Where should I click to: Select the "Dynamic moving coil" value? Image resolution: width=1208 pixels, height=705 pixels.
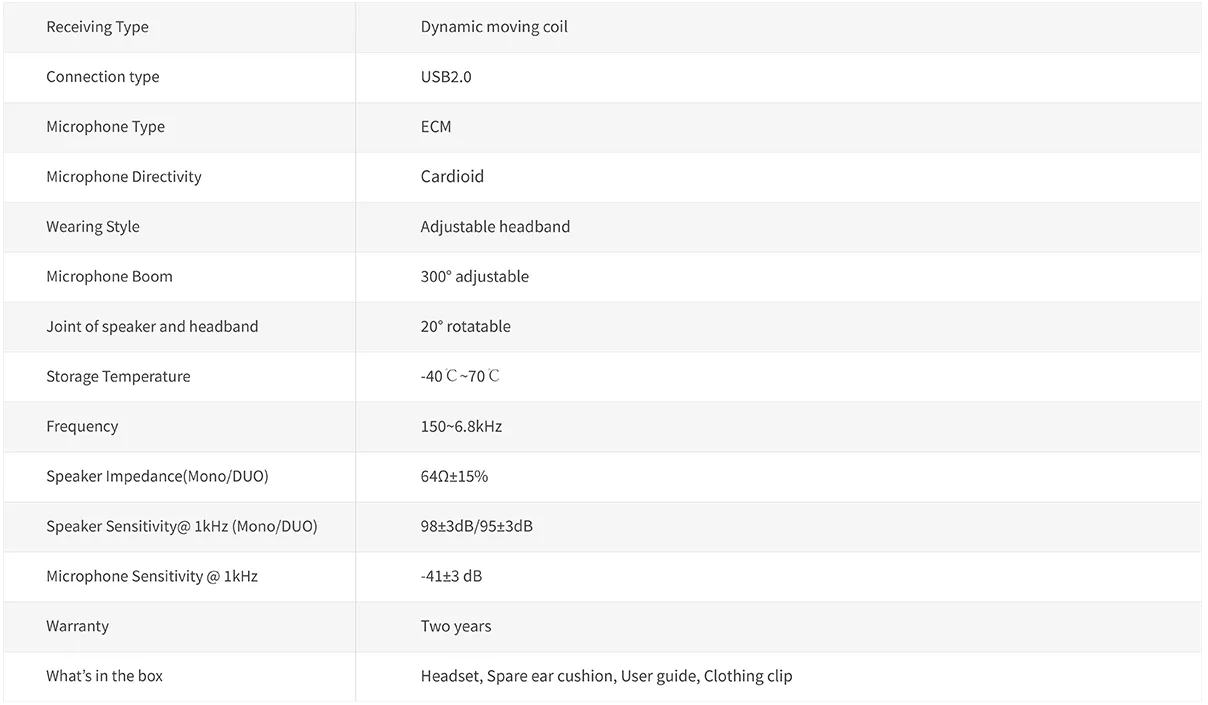click(x=494, y=27)
